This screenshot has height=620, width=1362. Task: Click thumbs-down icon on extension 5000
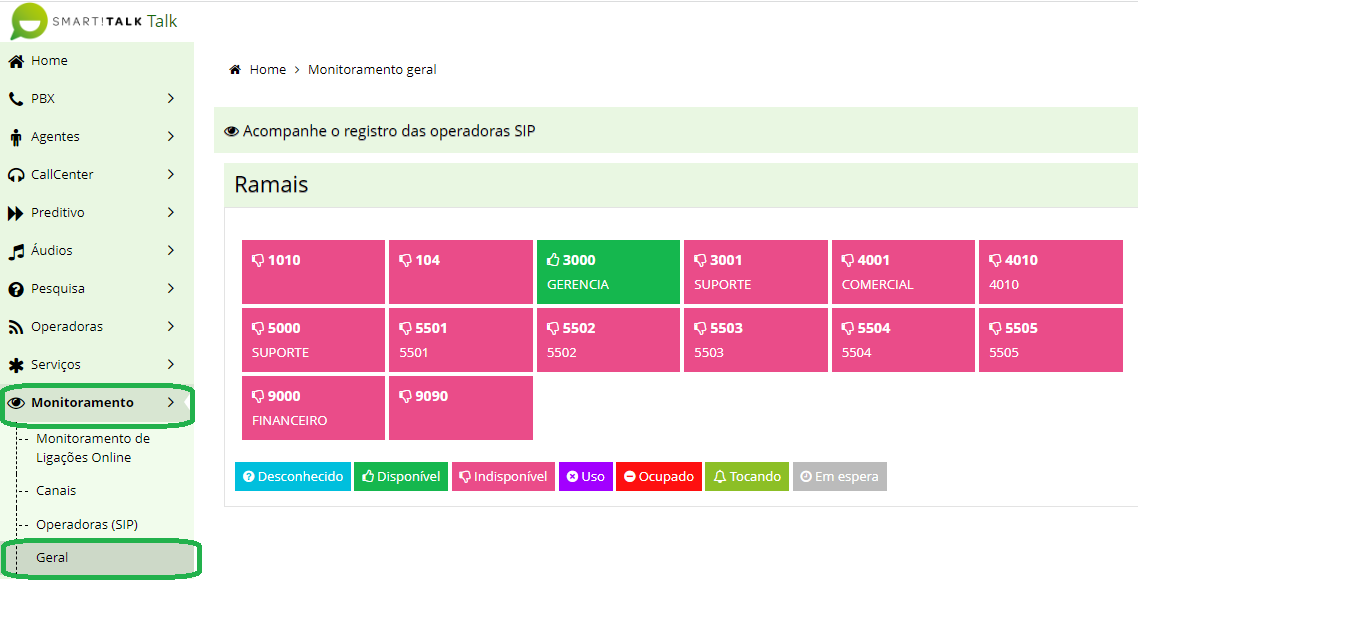coord(258,328)
